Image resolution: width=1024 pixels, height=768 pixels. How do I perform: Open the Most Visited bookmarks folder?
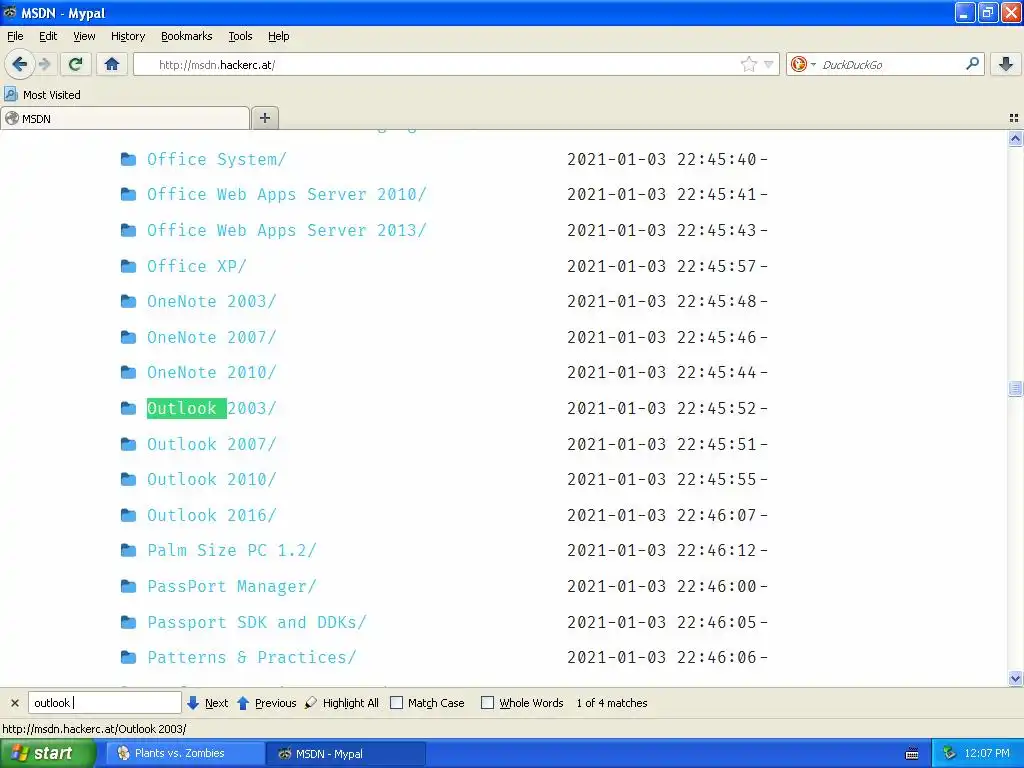click(x=42, y=95)
